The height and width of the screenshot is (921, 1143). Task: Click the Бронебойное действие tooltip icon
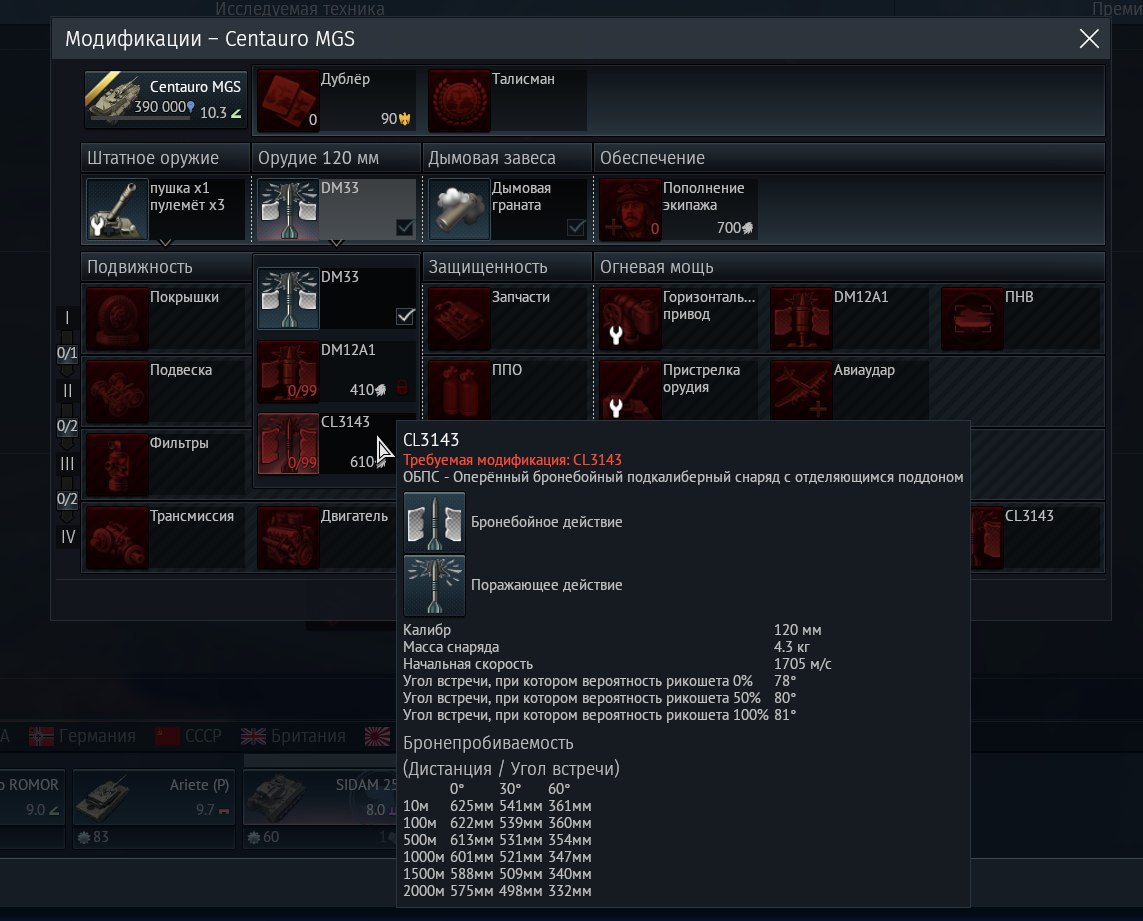(x=434, y=522)
